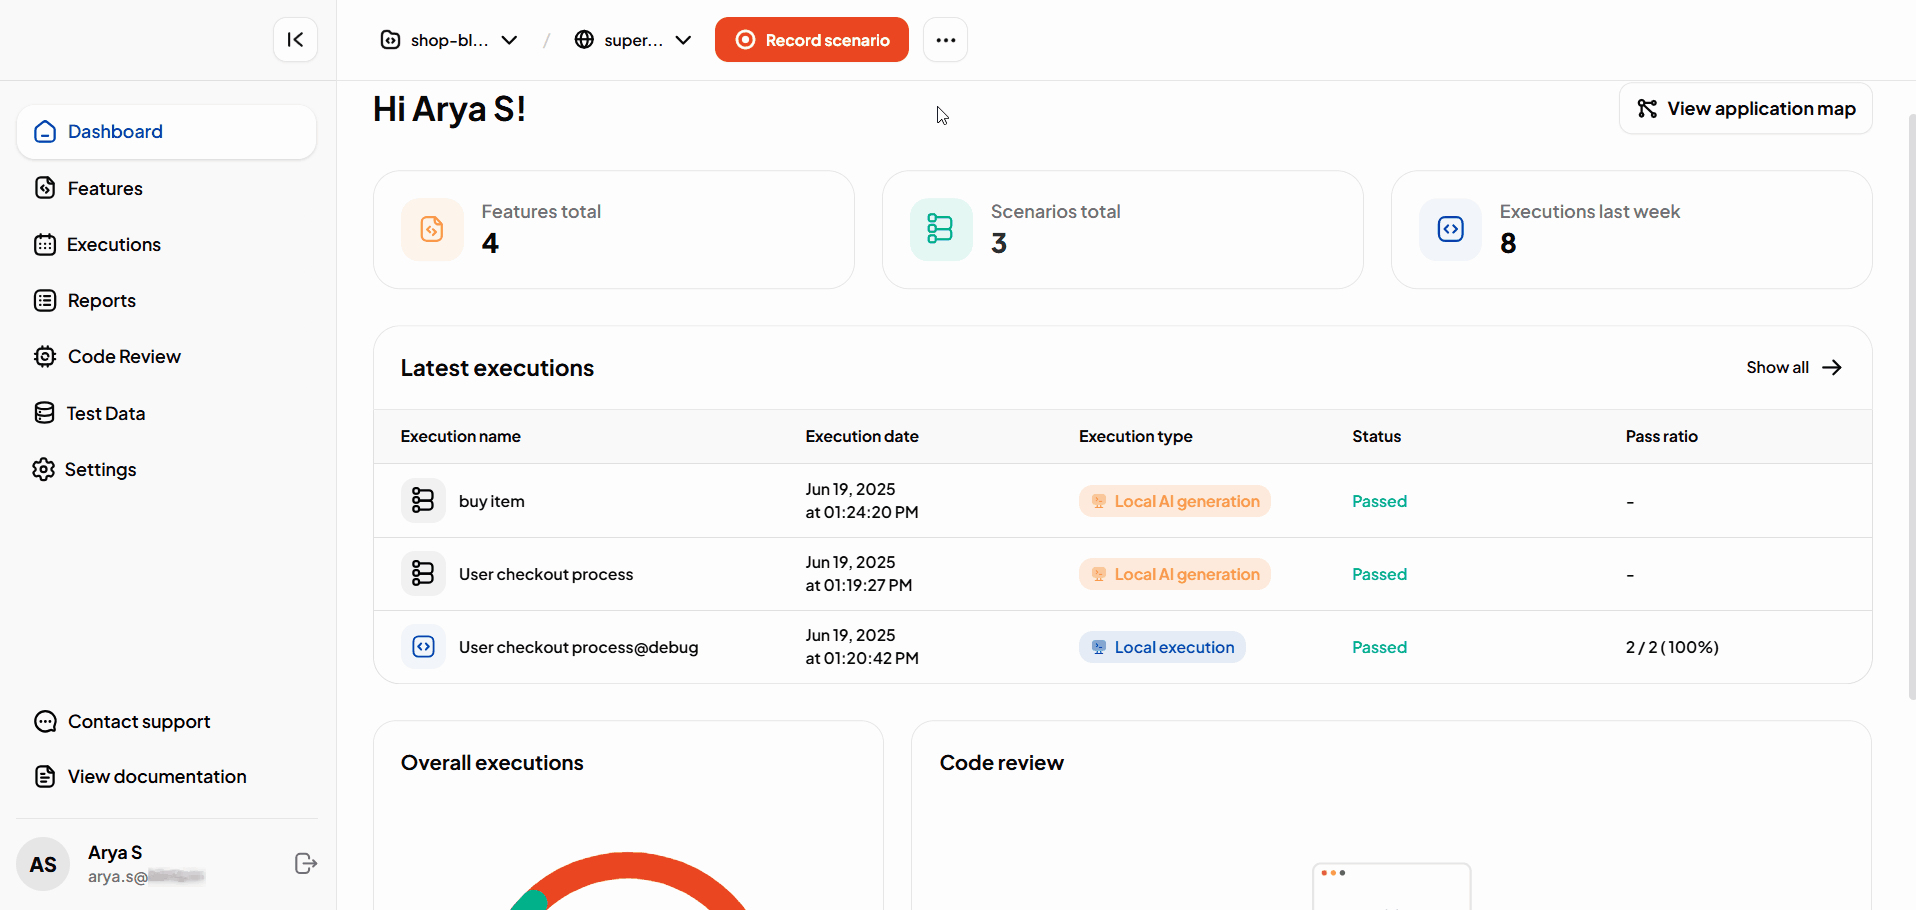Click the Executions last week icon
The image size is (1916, 910).
1450,230
